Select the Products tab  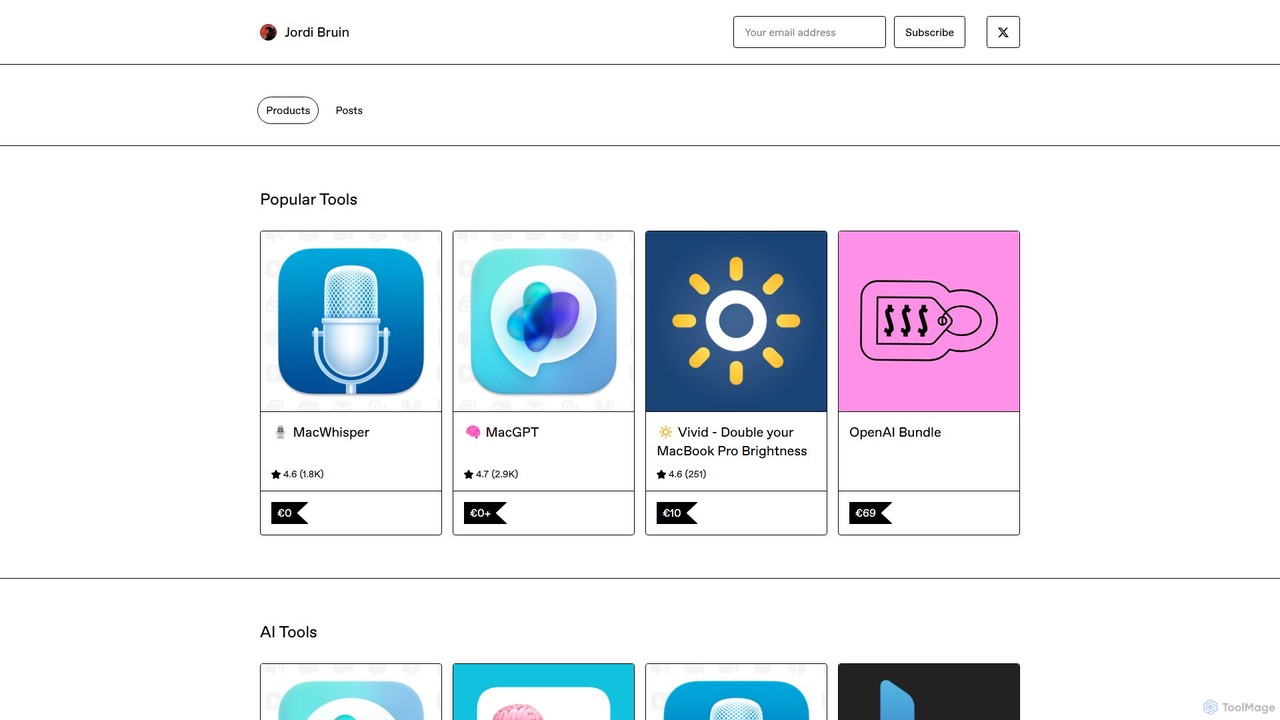coord(288,110)
